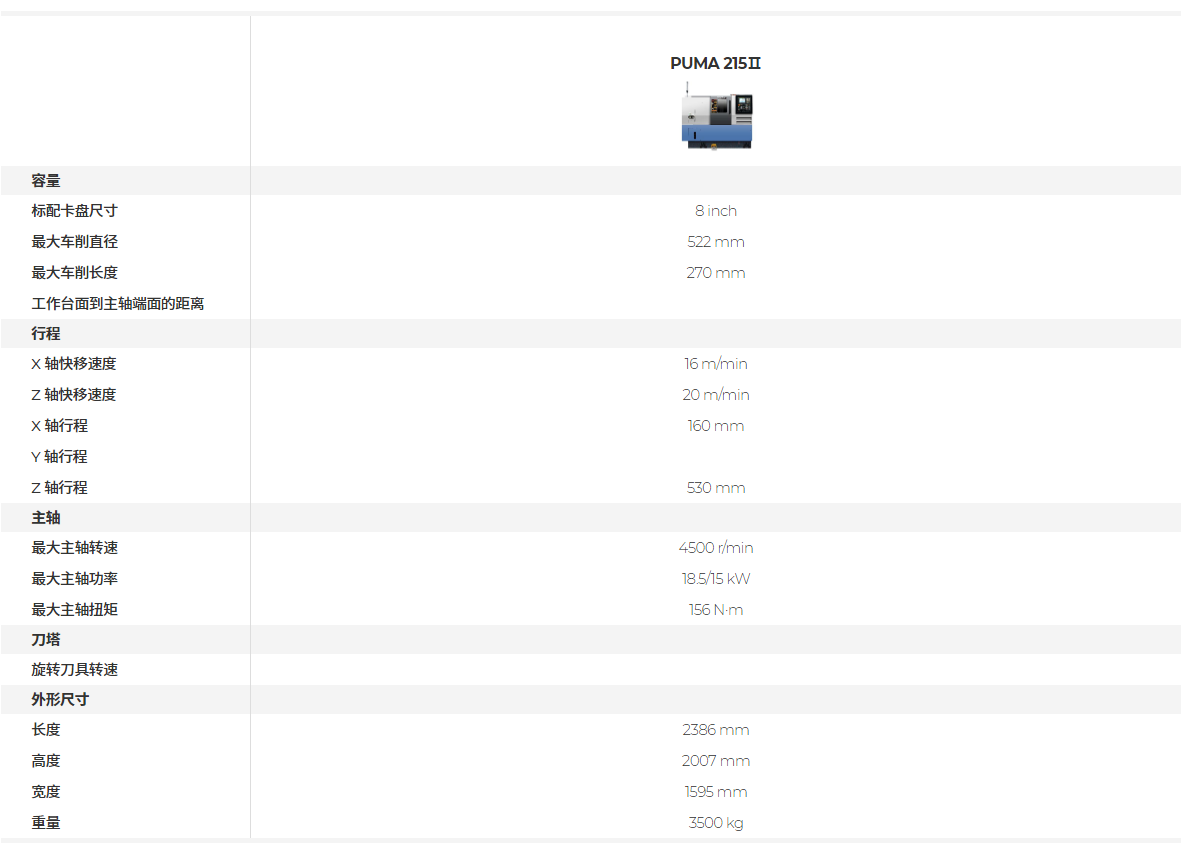Click the 3500 kg weight value
Image resolution: width=1185 pixels, height=852 pixels.
[x=715, y=823]
